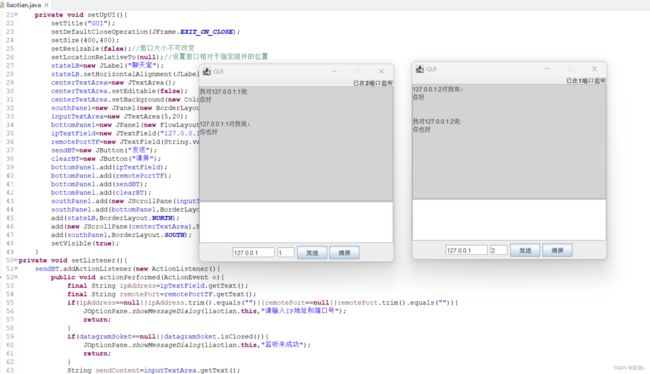Image resolution: width=650 pixels, height=374 pixels.
Task: Click the Java icon of the port-1-listening GUI window
Action: point(420,69)
